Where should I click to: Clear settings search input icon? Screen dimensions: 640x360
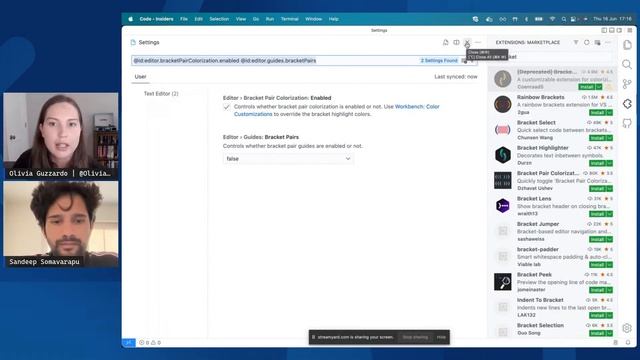click(x=464, y=60)
